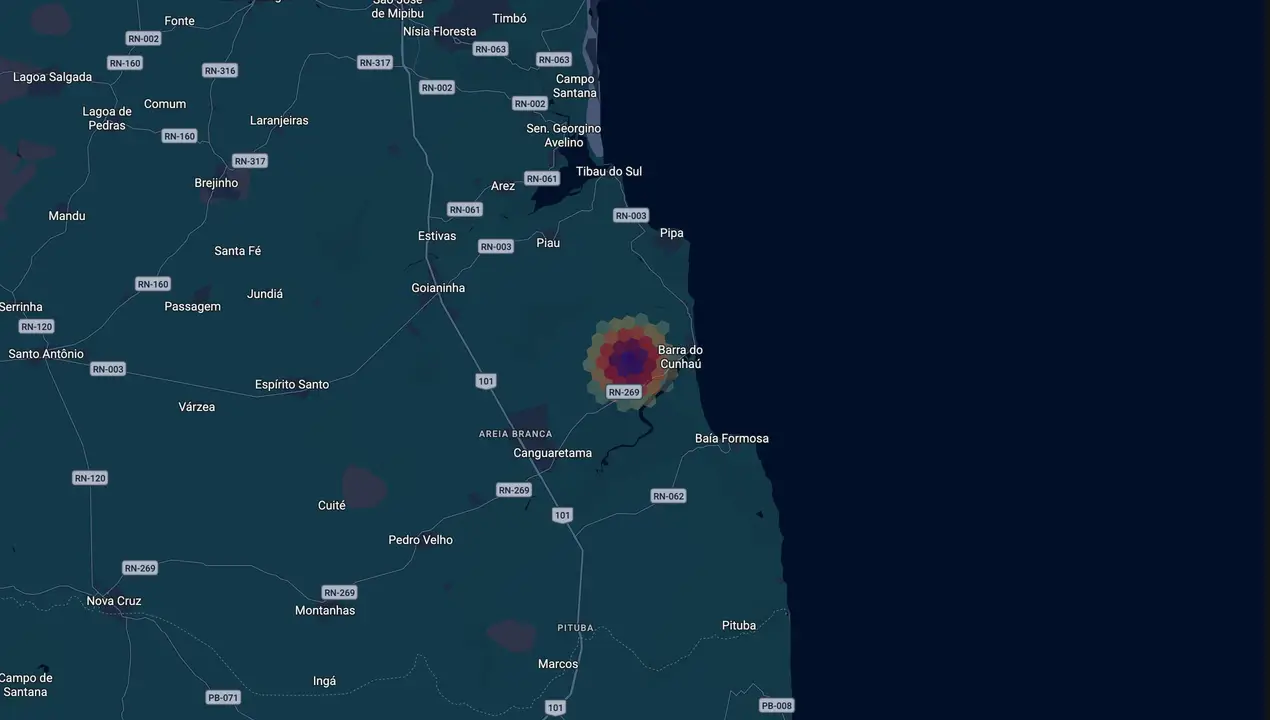1270x720 pixels.
Task: Click 101 highway shield near Goianinha
Action: point(486,381)
